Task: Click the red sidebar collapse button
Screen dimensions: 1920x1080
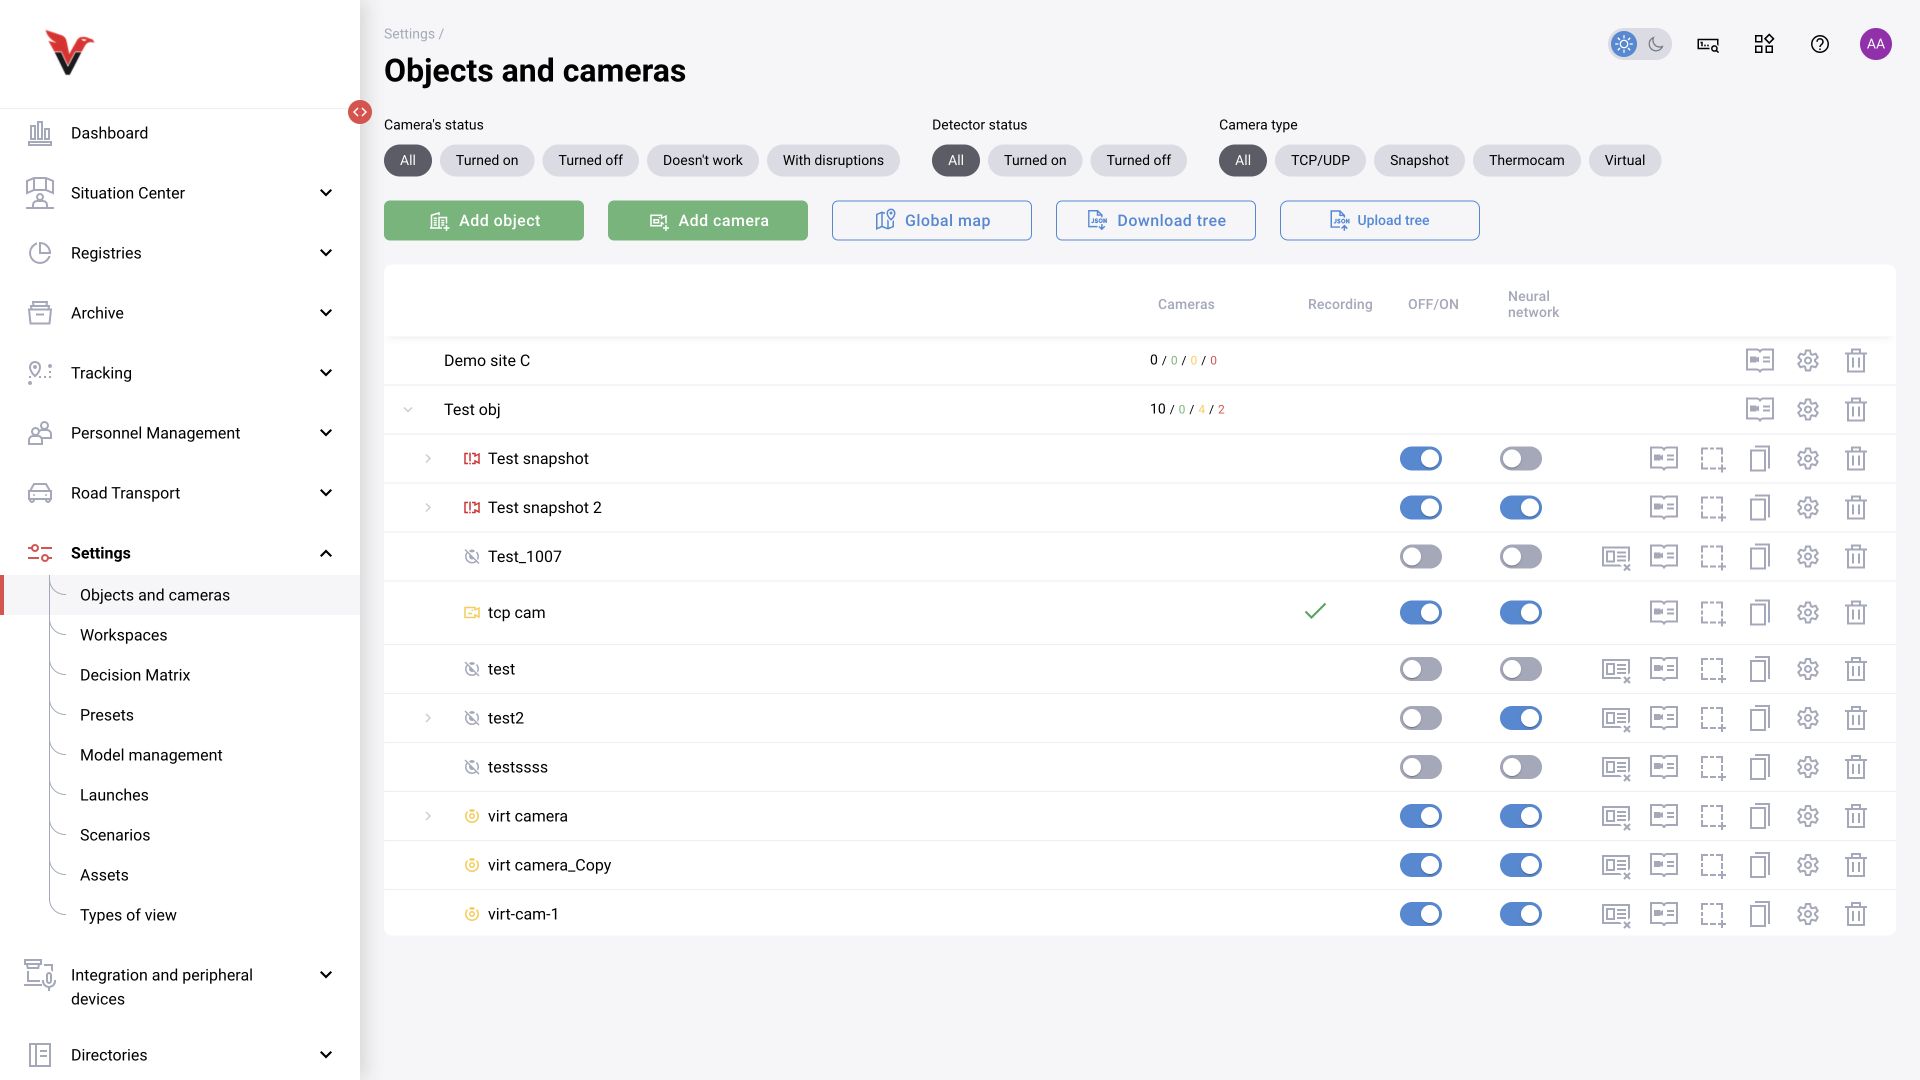Action: [360, 112]
